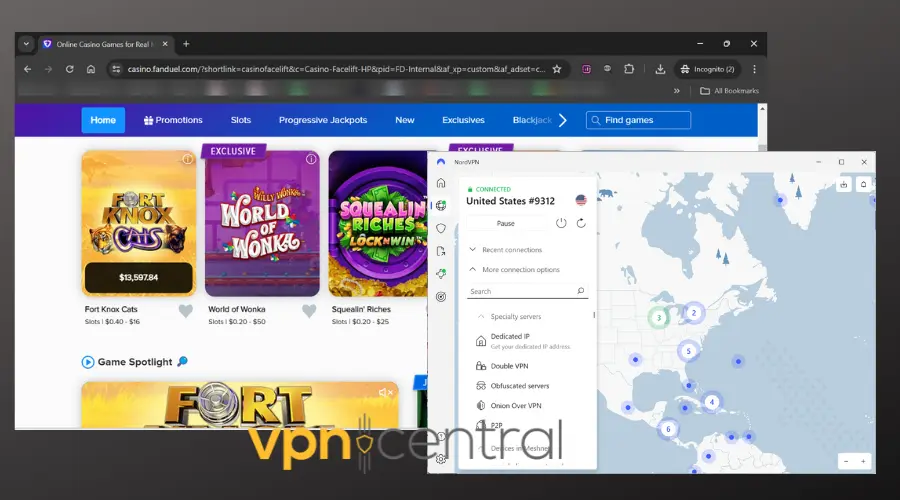Favorite World of Wonka with heart icon
Screen dimensions: 900x500
309,311
